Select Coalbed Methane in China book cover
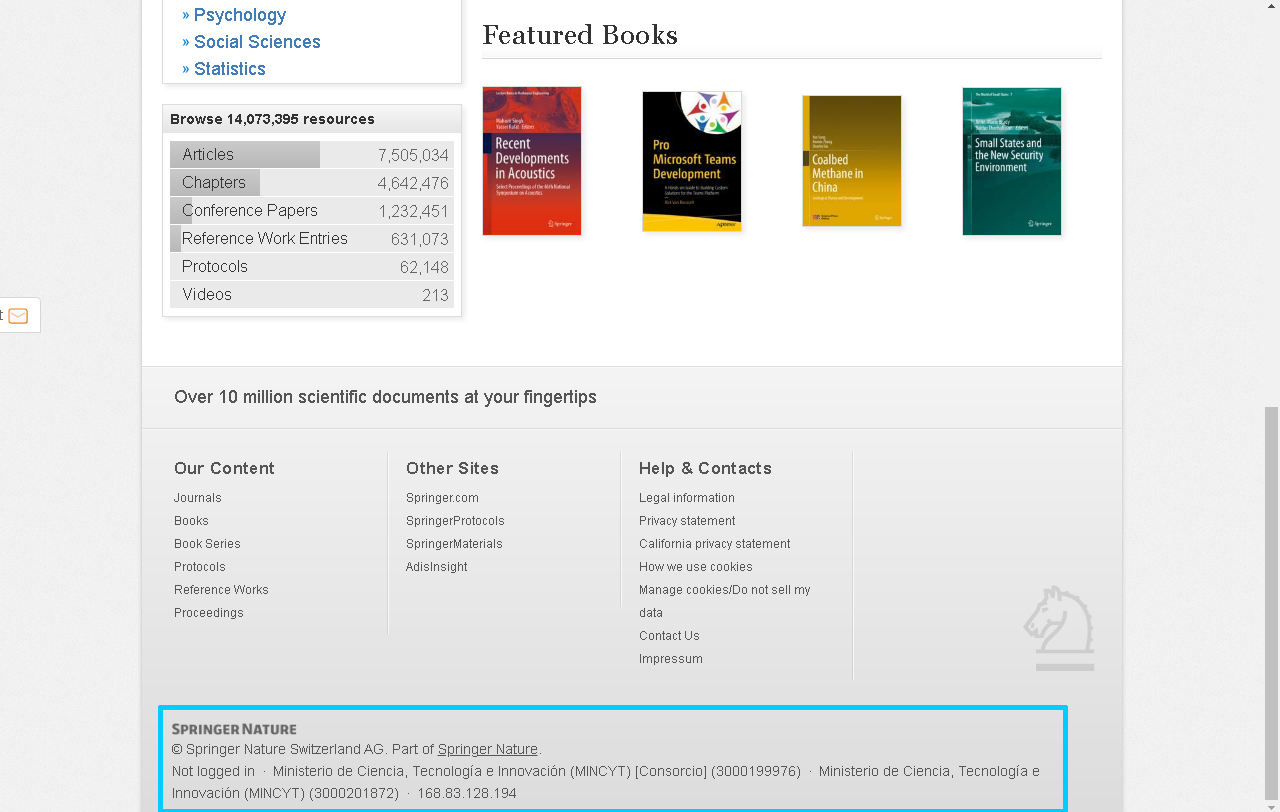The height and width of the screenshot is (812, 1280). 852,161
